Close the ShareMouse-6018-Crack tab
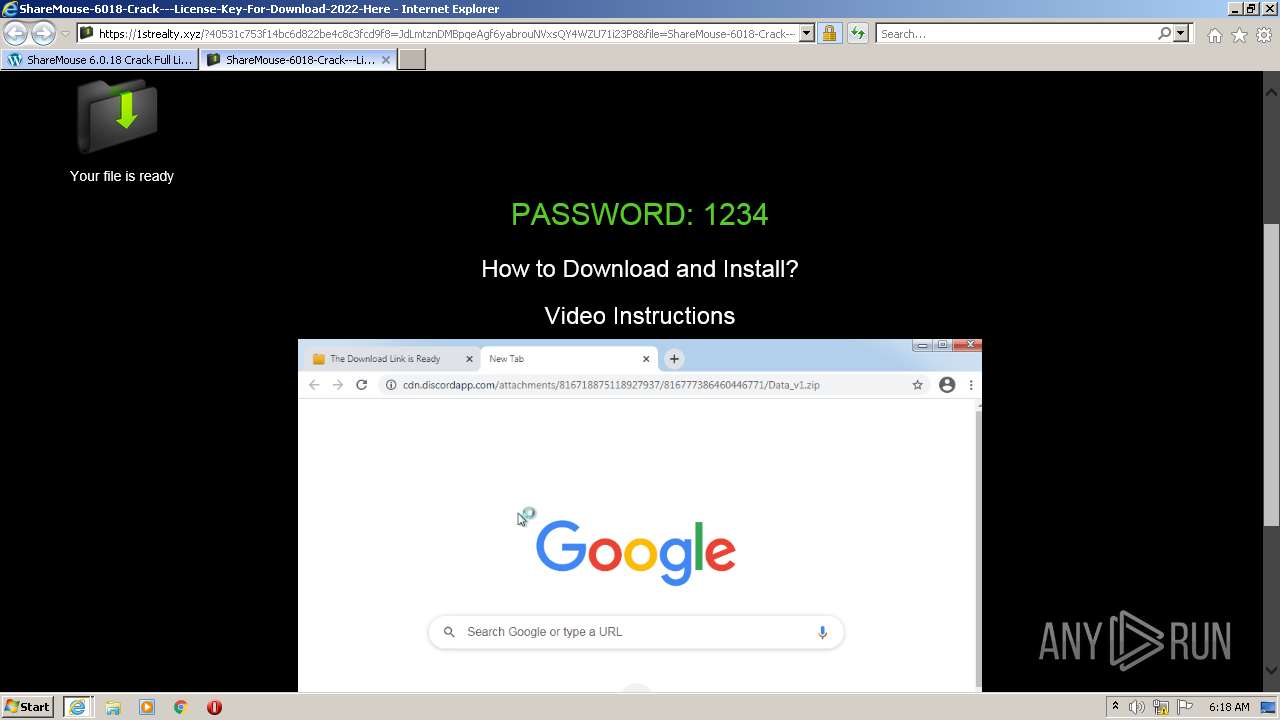 click(x=386, y=60)
